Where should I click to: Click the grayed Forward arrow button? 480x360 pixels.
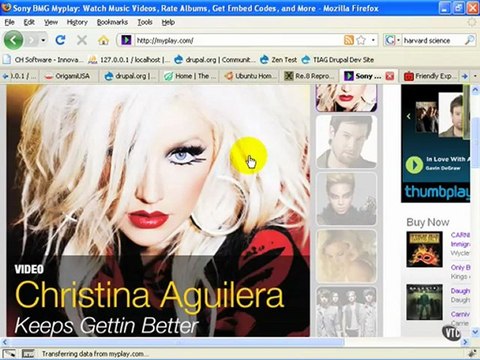click(32, 40)
